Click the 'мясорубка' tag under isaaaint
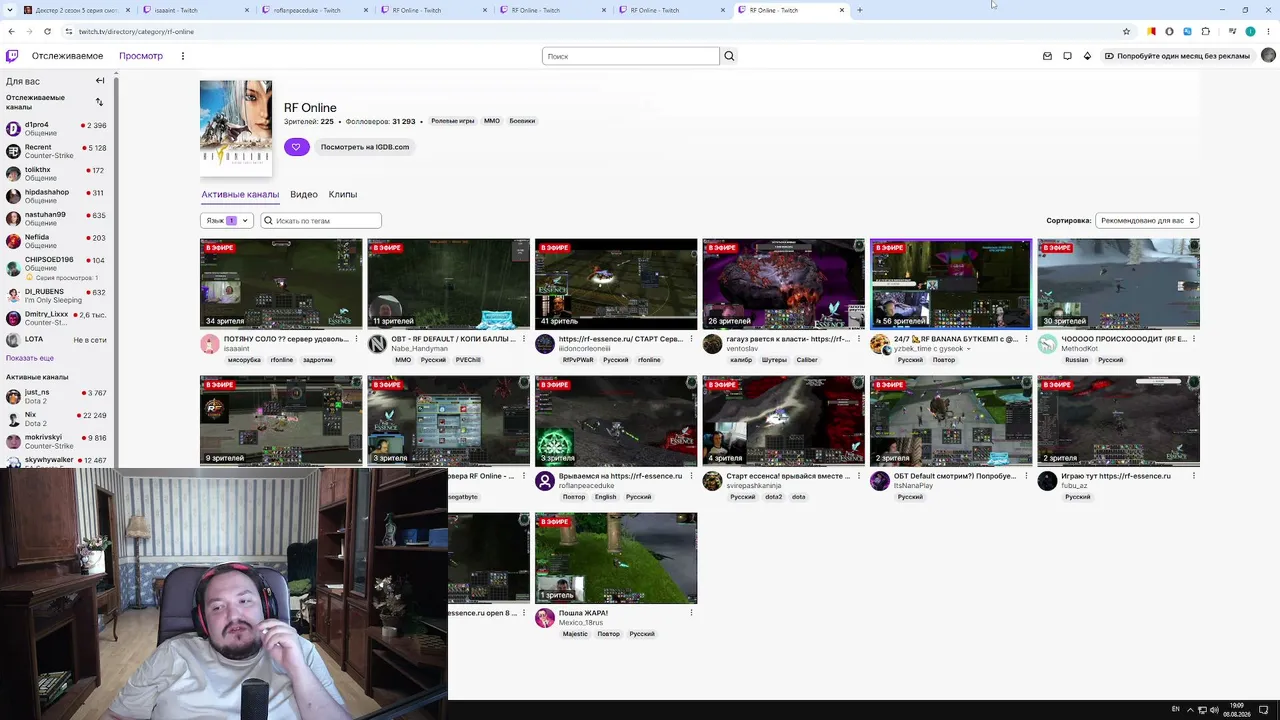Image resolution: width=1280 pixels, height=720 pixels. click(x=244, y=360)
